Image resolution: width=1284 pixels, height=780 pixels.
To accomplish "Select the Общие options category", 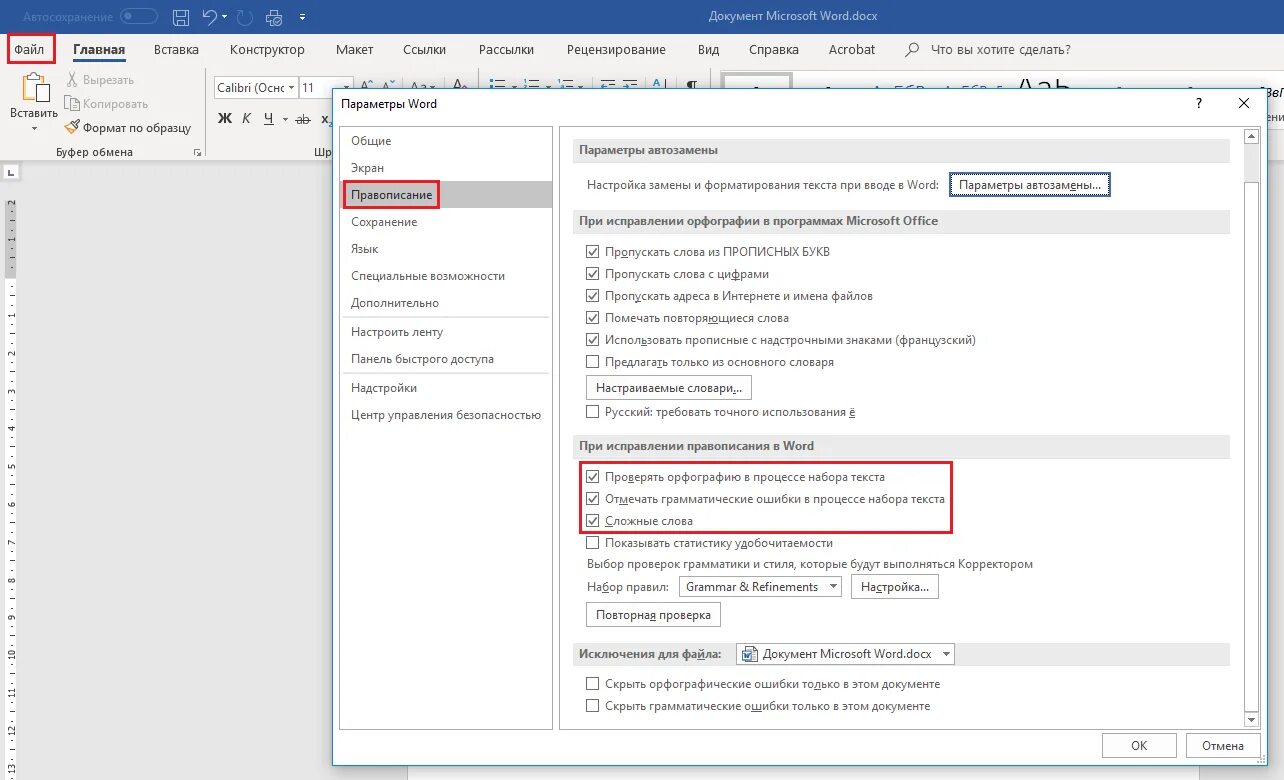I will pyautogui.click(x=446, y=141).
